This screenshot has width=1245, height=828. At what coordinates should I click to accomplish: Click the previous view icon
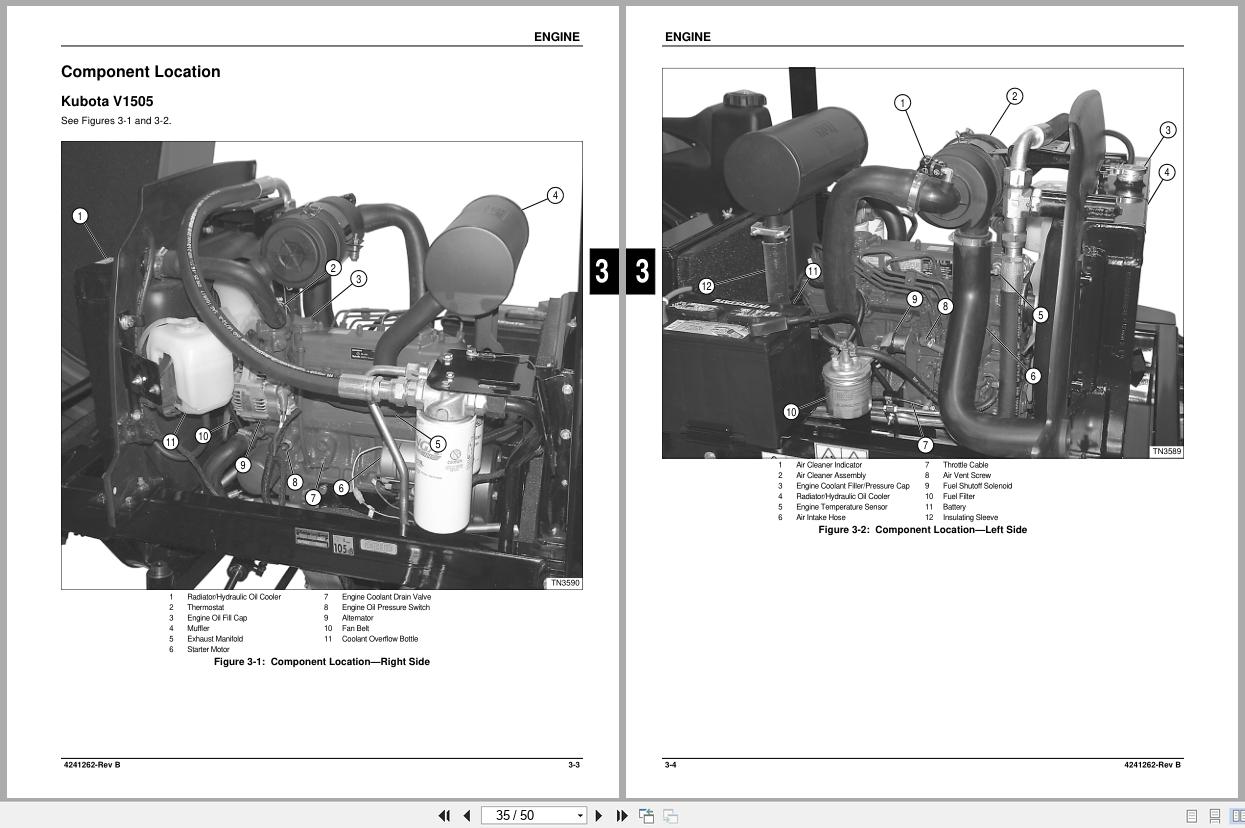pos(647,816)
